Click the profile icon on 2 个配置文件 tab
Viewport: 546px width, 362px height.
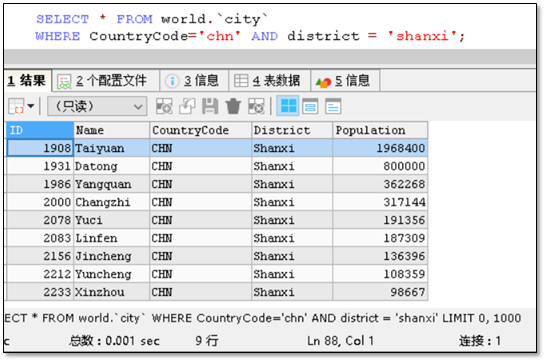(x=64, y=81)
